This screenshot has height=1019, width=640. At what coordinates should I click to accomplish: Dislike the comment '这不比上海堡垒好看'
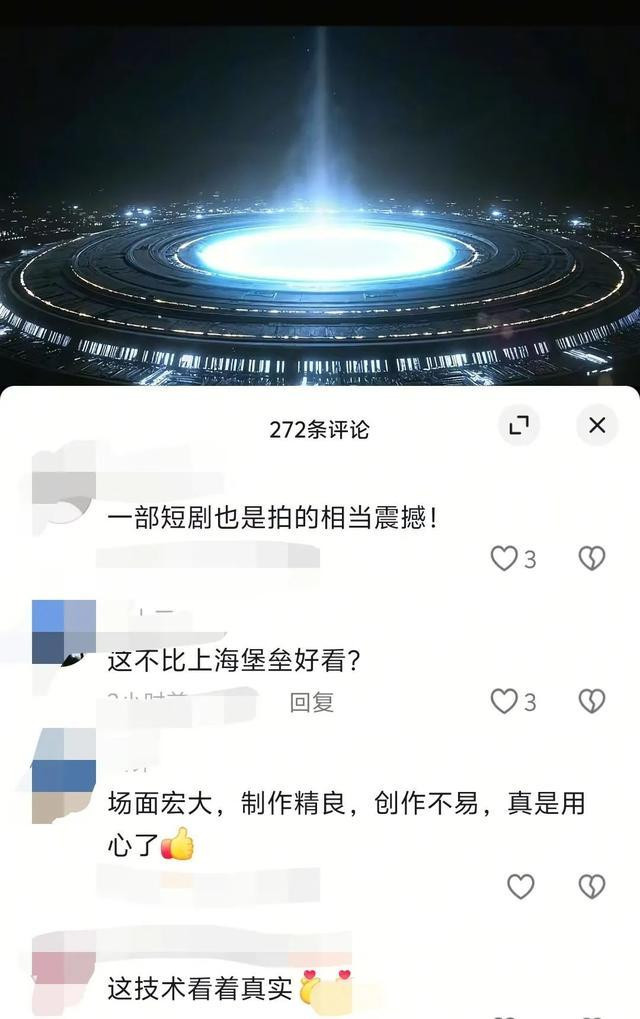592,701
